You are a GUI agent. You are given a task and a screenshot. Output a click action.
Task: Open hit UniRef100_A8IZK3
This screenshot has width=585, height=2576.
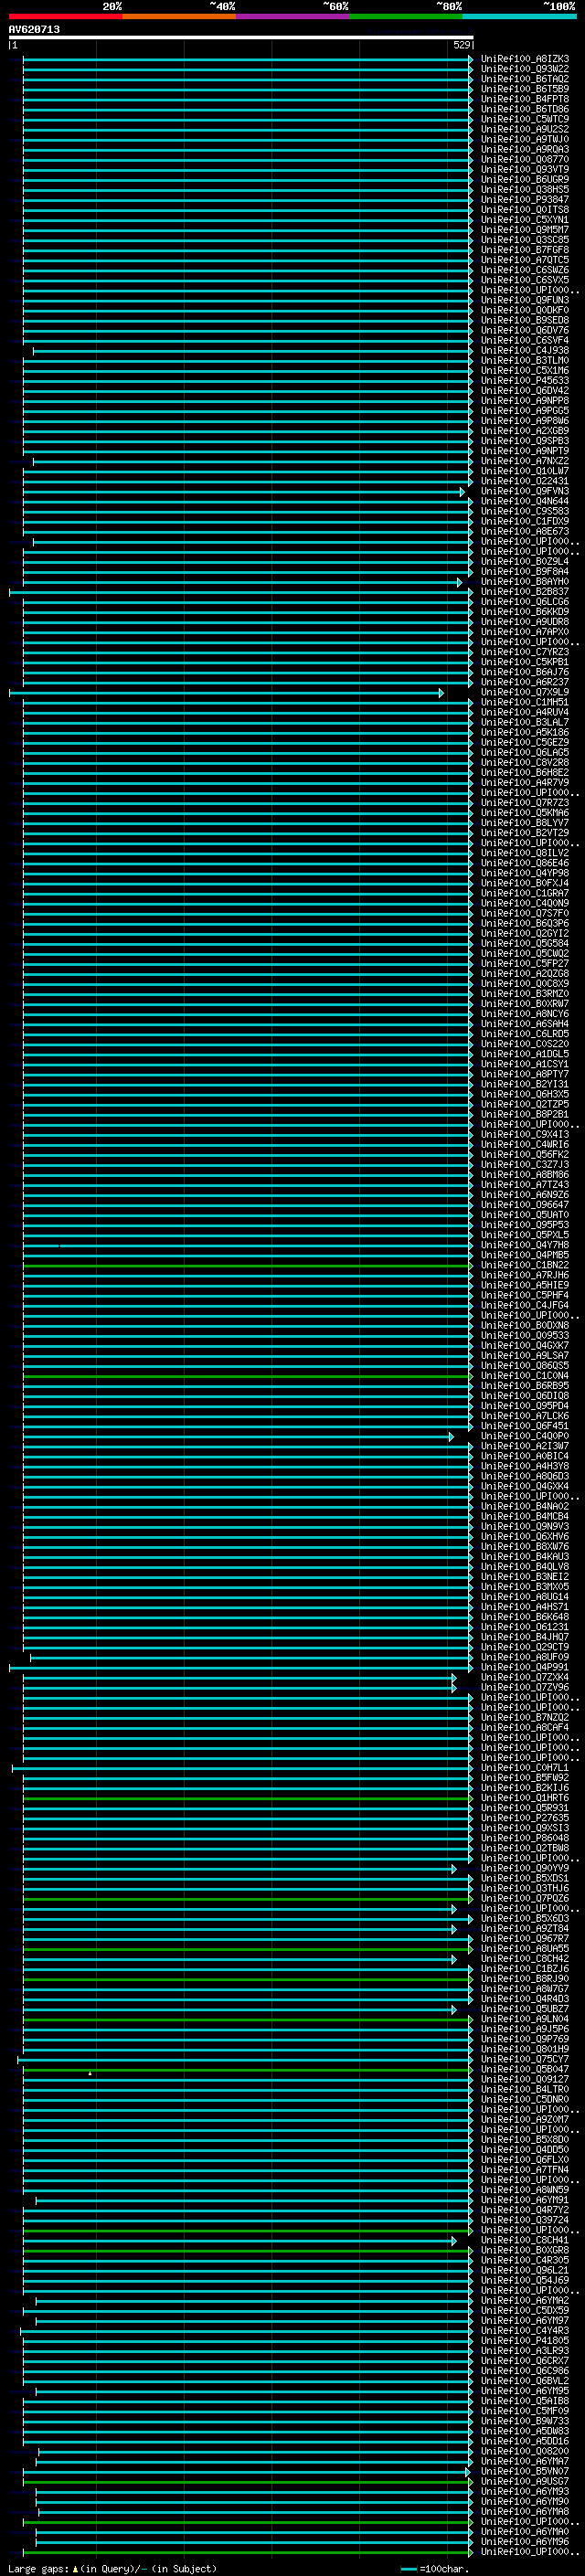coord(524,60)
